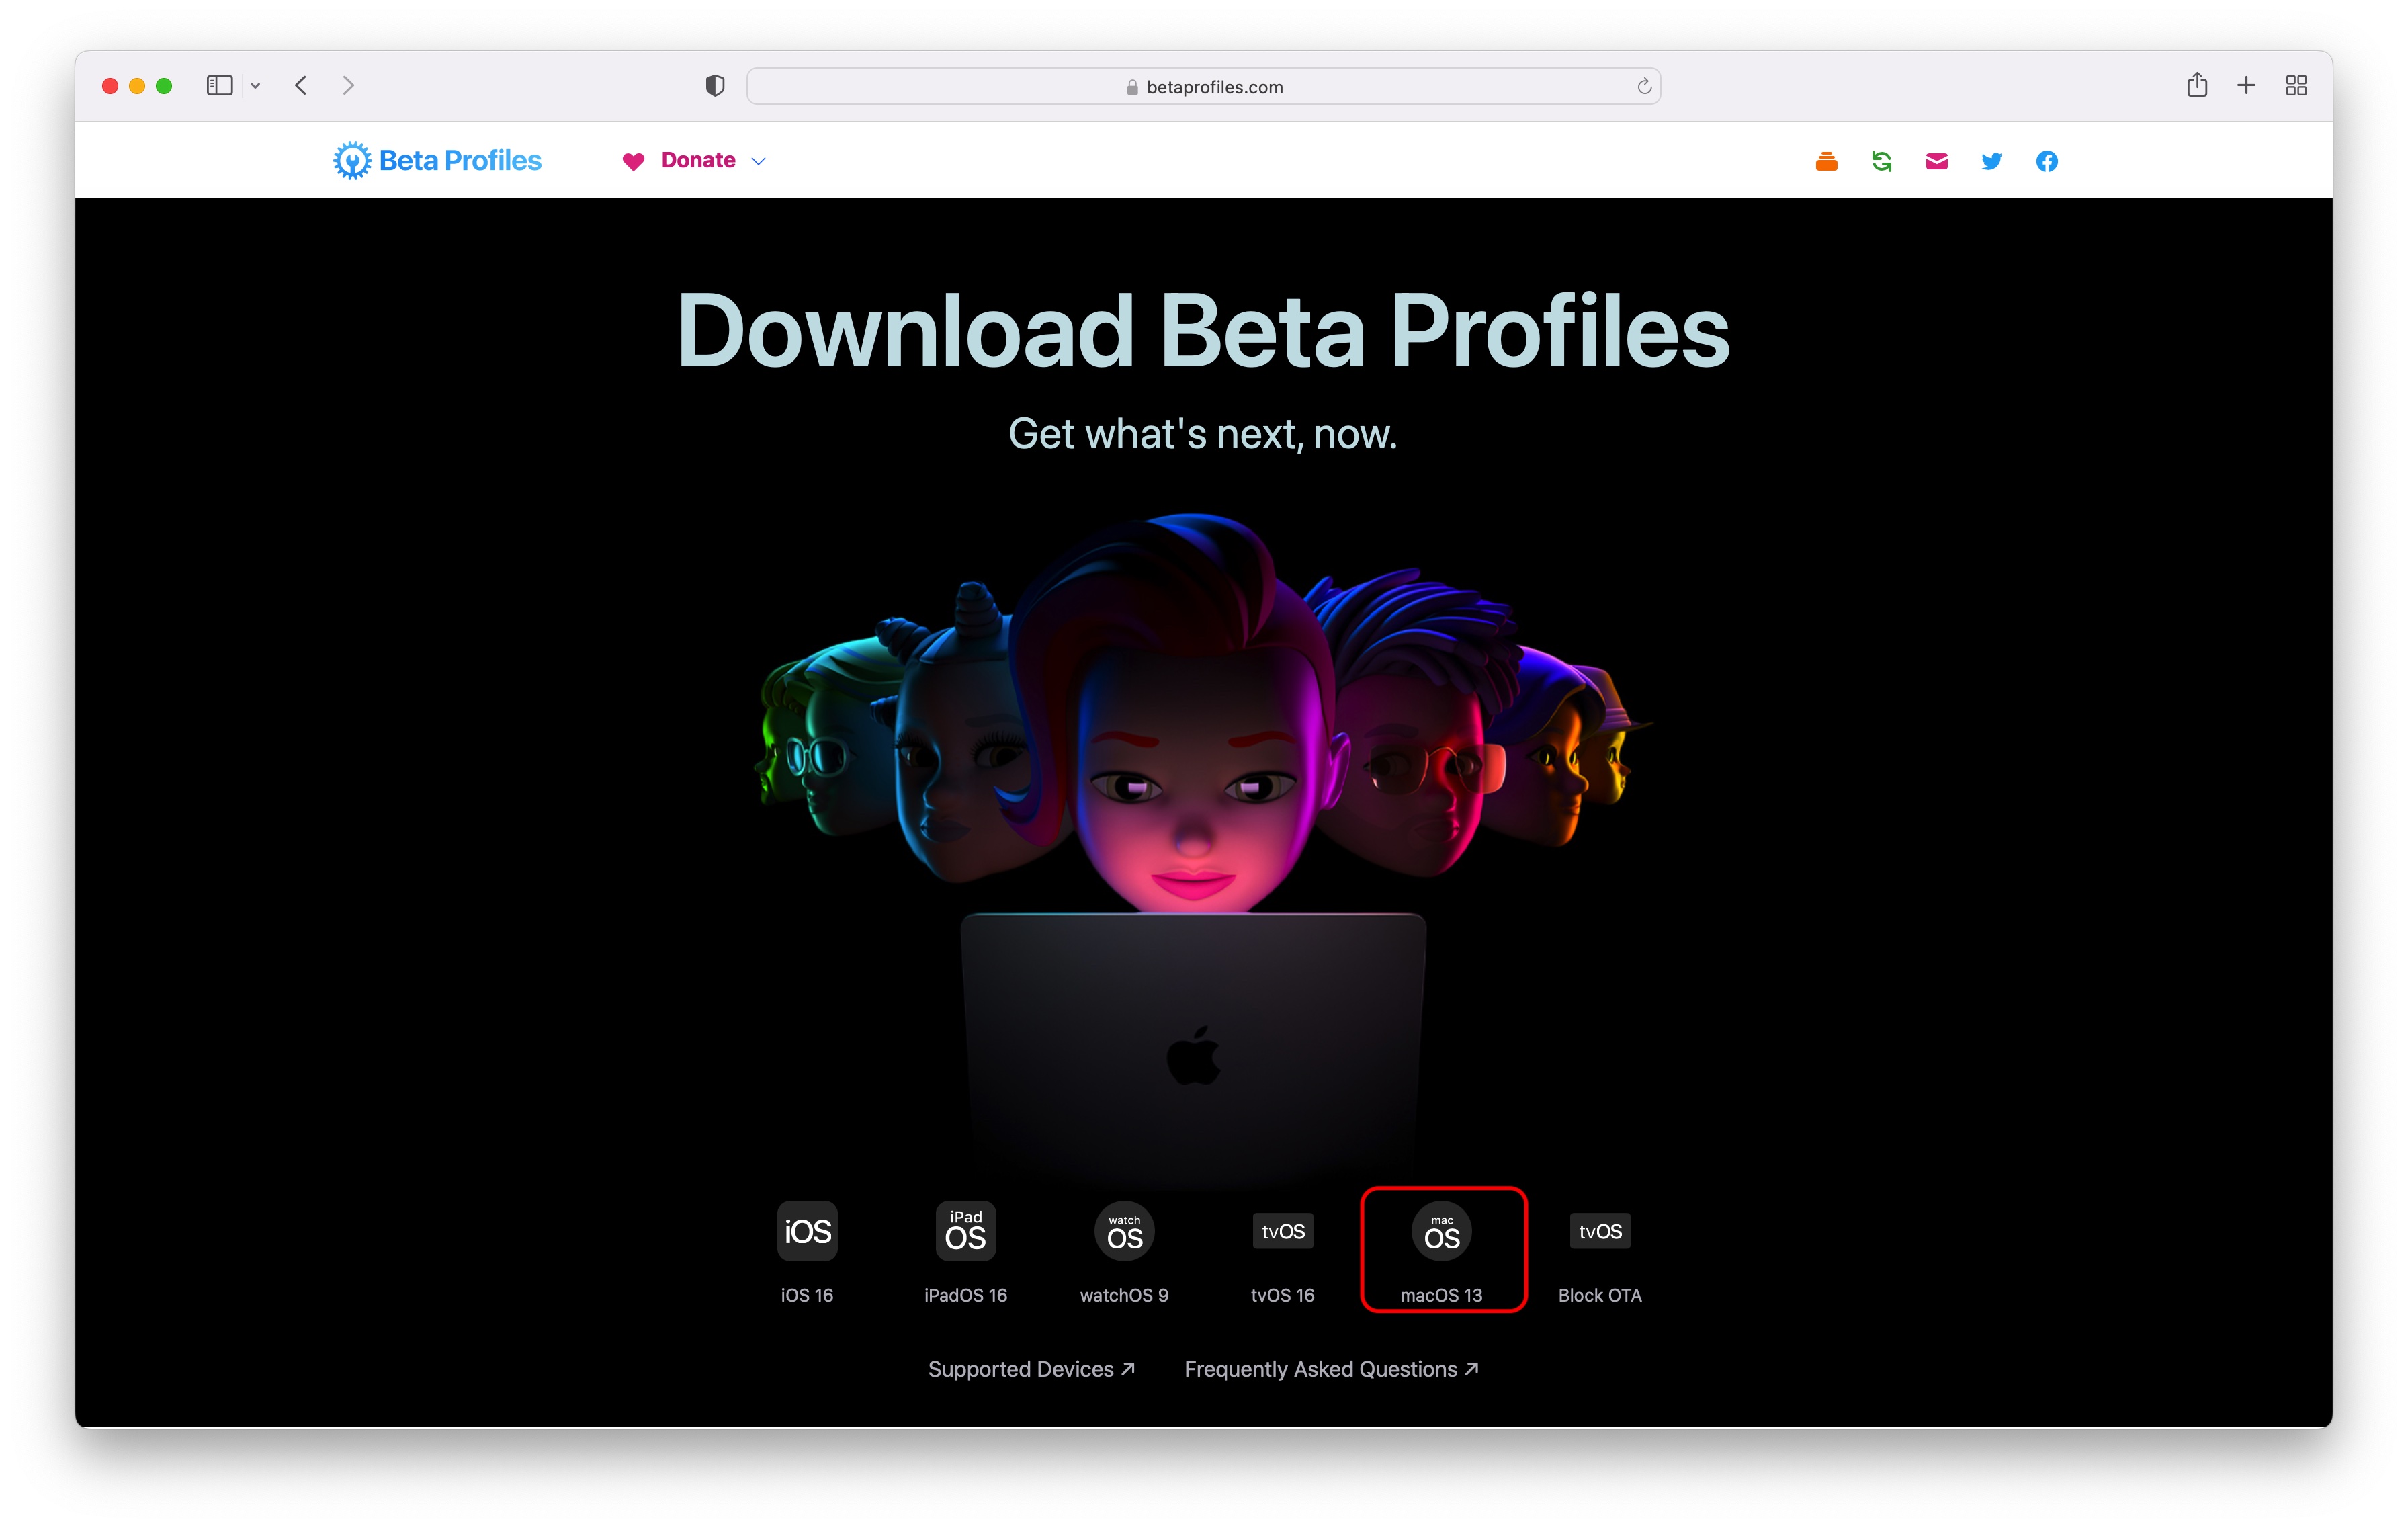Click the green refresh arrows icon
This screenshot has height=1528, width=2408.
(x=1881, y=161)
